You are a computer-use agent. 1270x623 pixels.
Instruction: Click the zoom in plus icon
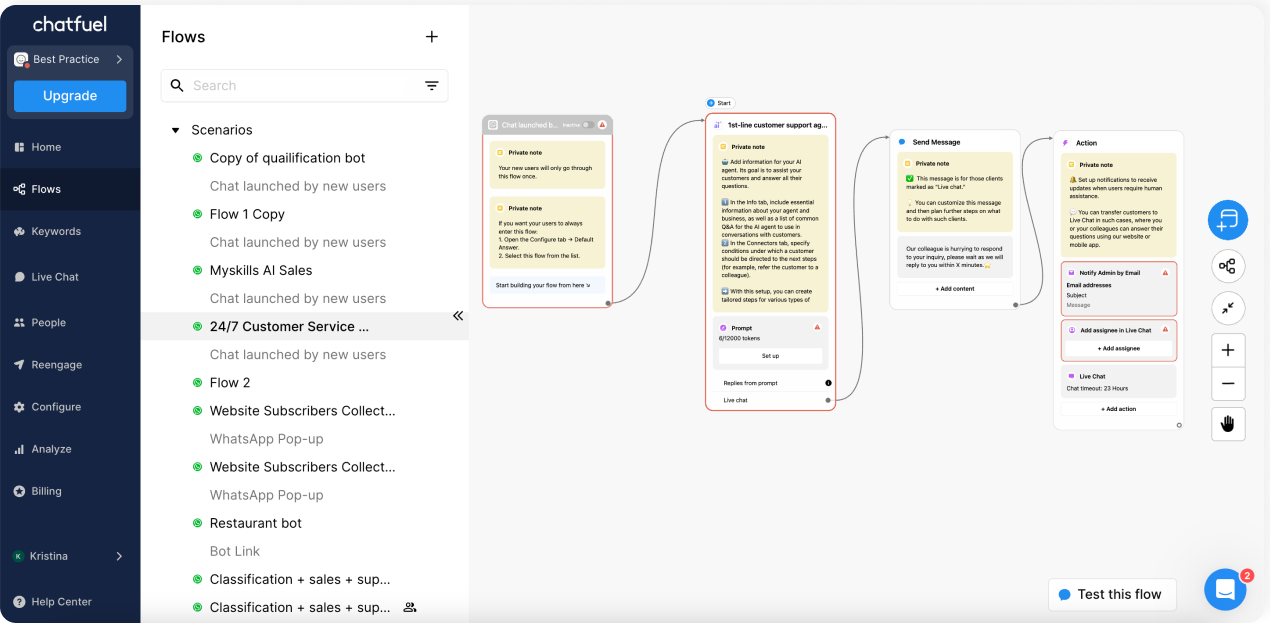point(1228,350)
